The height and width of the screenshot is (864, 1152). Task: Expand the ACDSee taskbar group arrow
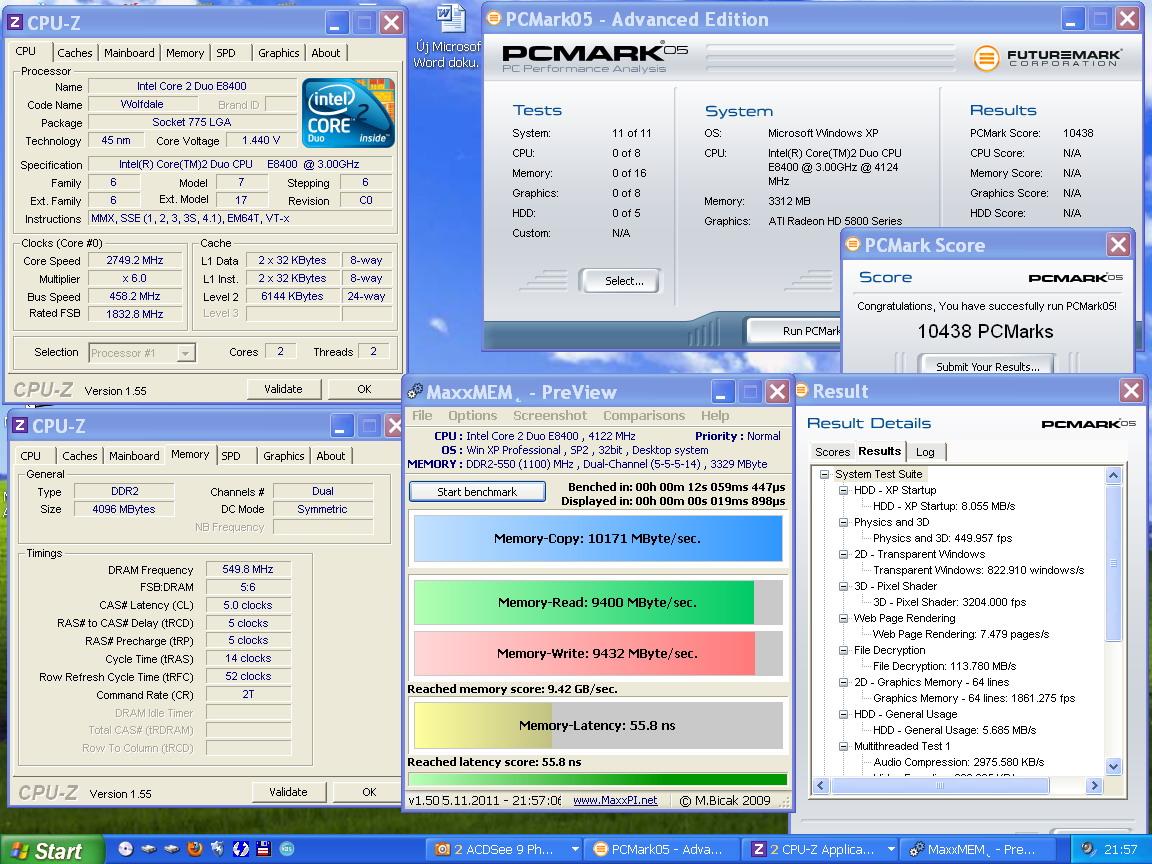coord(575,849)
